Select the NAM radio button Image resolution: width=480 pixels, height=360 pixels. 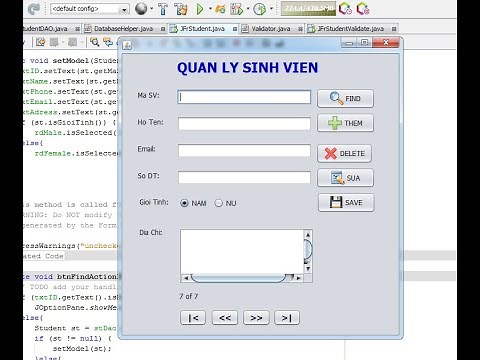(x=193, y=203)
